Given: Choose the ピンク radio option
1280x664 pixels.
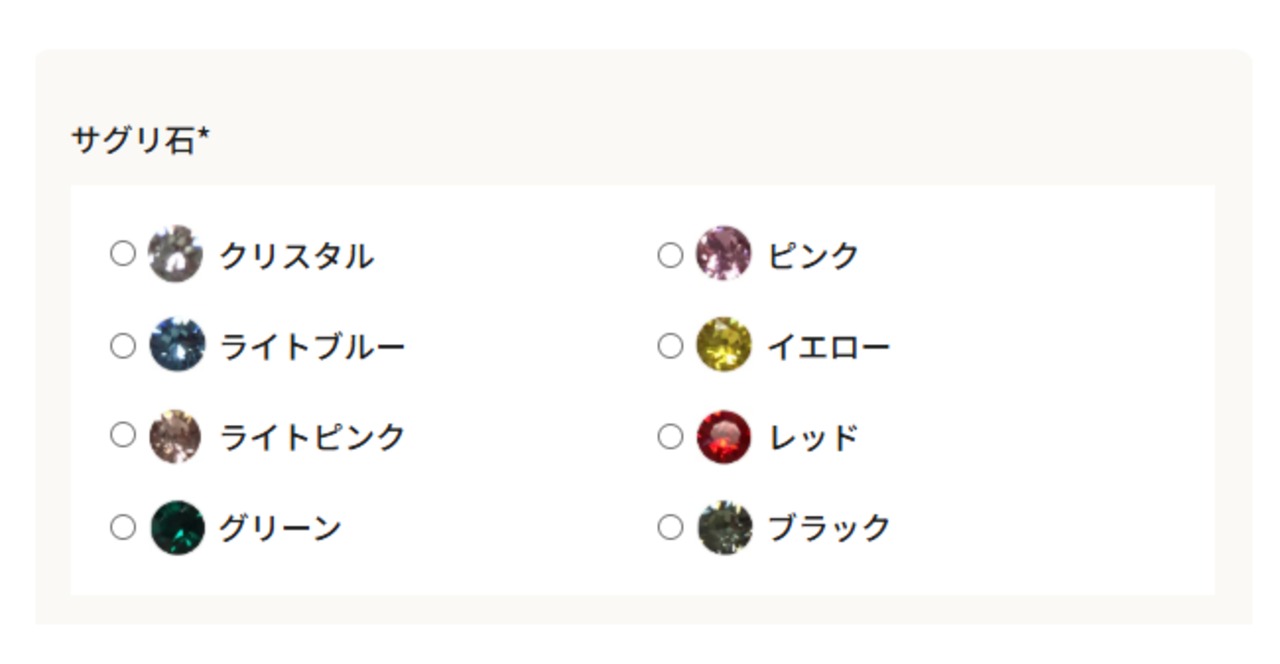Looking at the screenshot, I should (x=670, y=256).
